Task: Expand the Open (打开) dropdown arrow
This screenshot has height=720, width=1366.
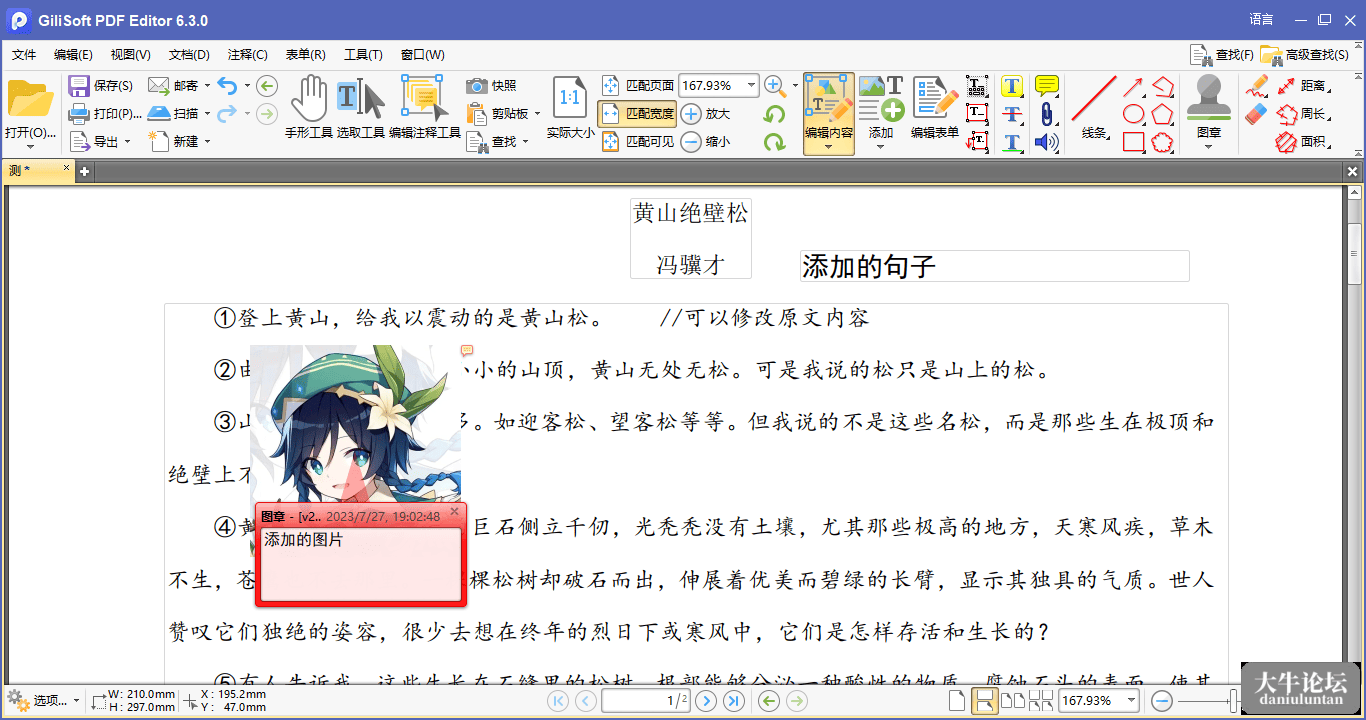Action: [x=30, y=147]
